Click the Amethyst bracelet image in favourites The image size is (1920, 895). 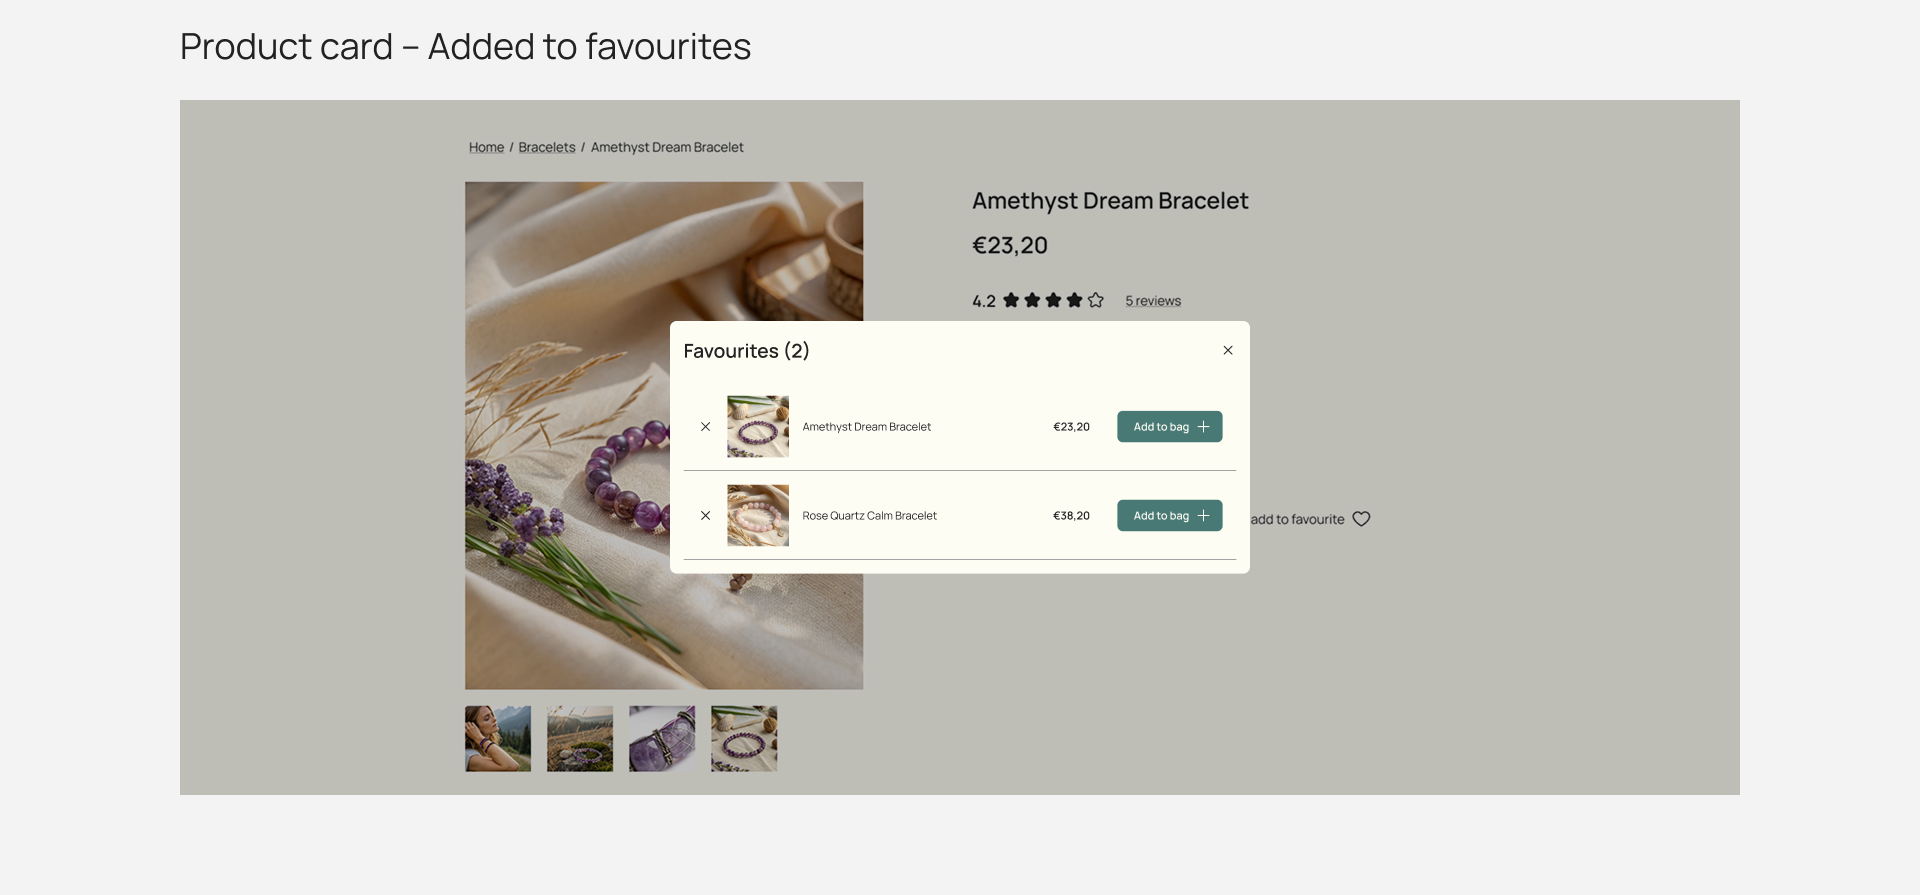pyautogui.click(x=758, y=427)
